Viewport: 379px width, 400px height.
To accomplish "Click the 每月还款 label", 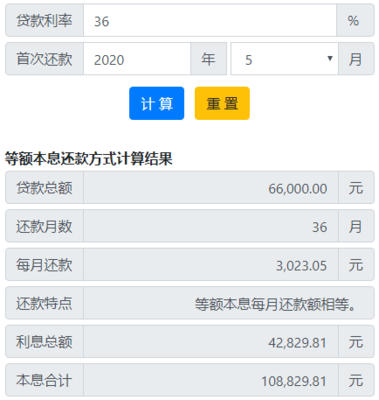I will (x=44, y=265).
